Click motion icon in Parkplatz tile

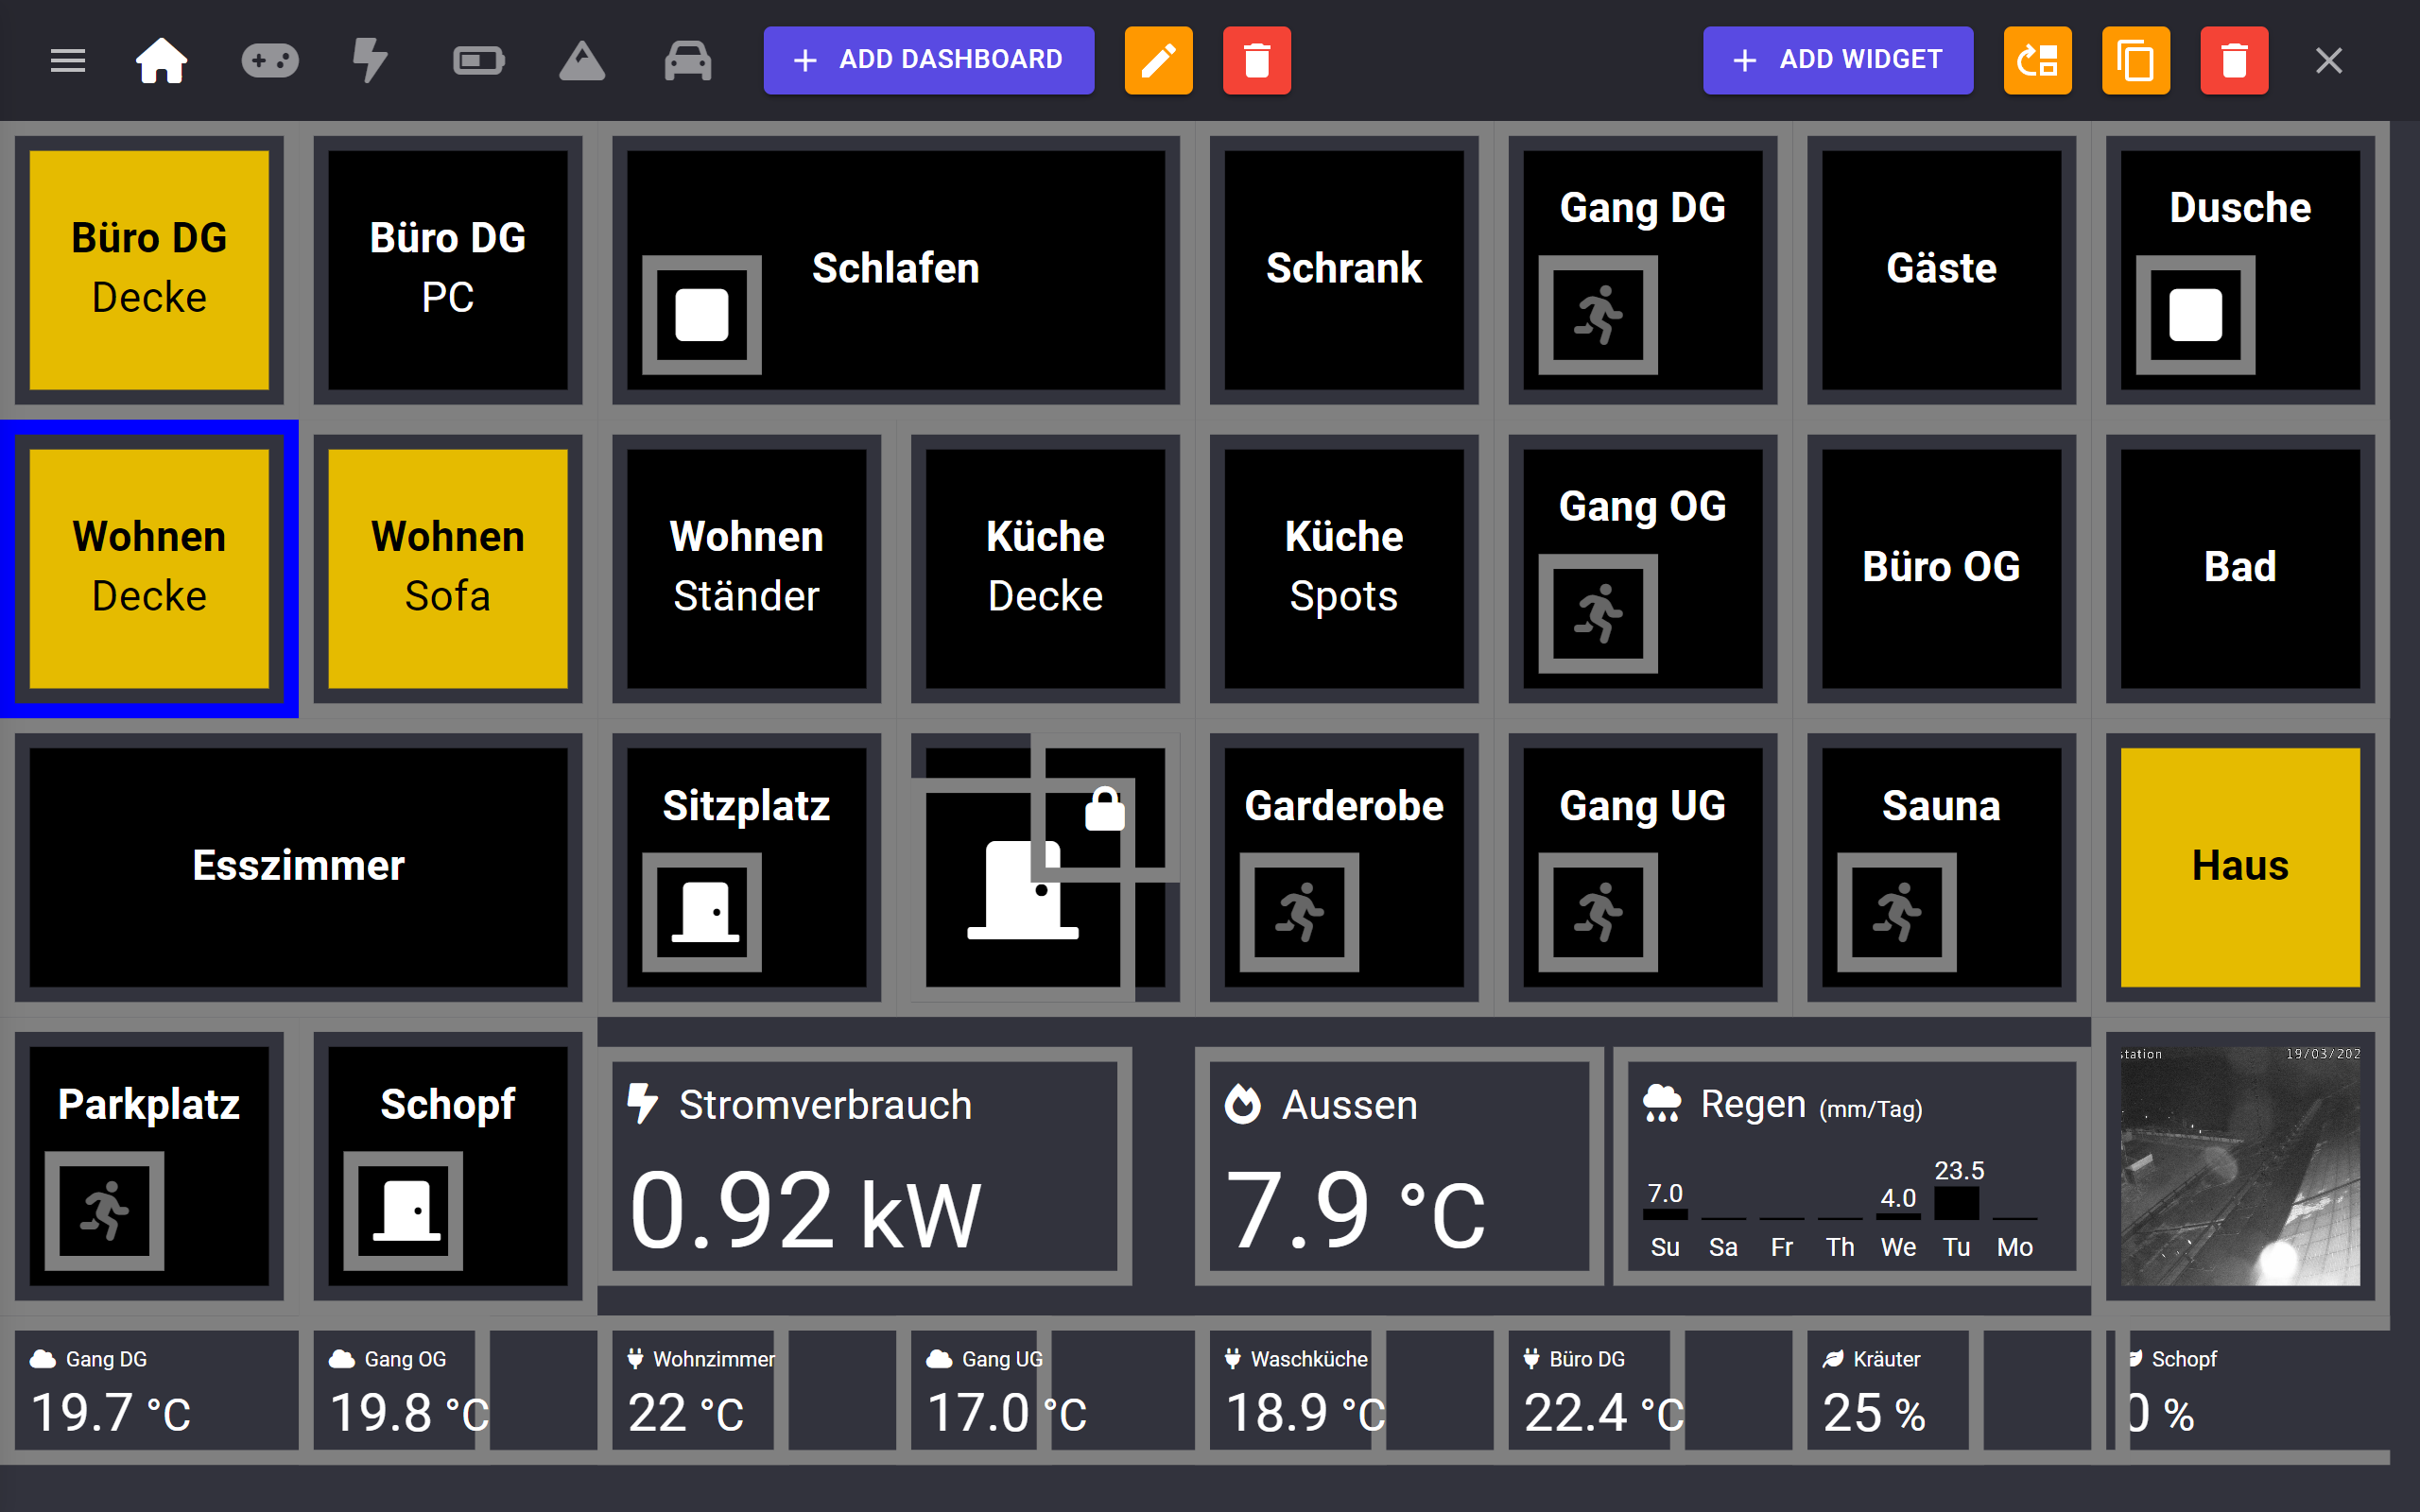(x=104, y=1211)
